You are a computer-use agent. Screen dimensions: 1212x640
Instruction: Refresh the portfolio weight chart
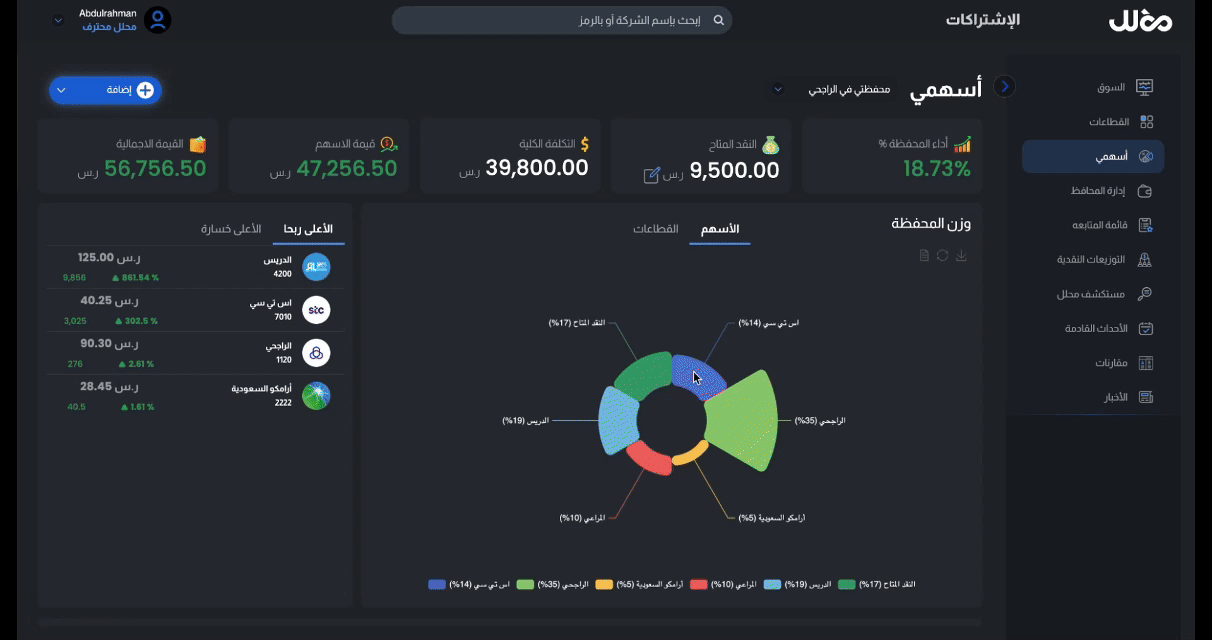[x=942, y=256]
